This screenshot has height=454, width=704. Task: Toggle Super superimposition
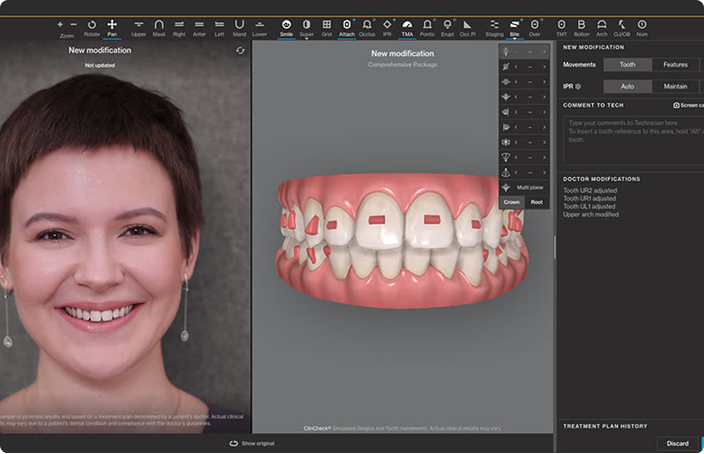307,27
